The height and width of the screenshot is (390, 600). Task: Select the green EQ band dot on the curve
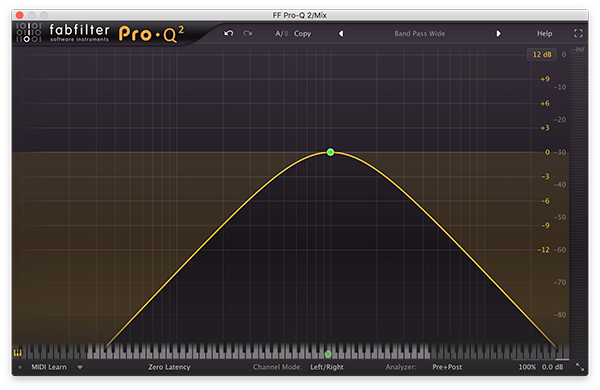click(331, 152)
